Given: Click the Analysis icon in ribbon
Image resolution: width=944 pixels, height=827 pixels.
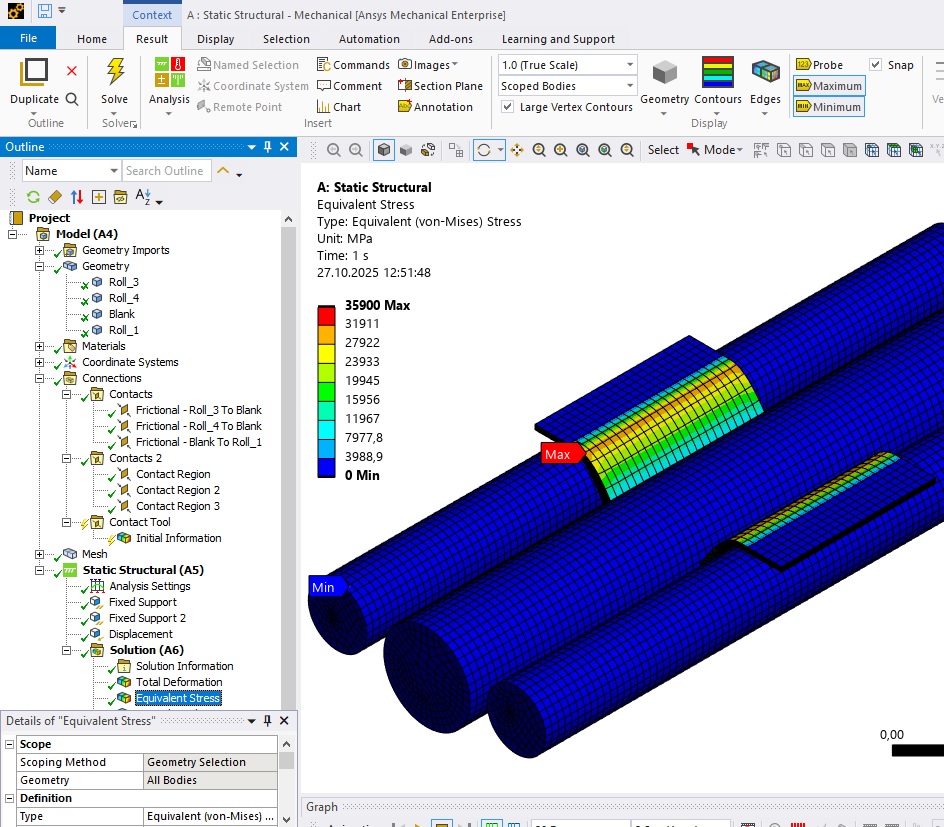Looking at the screenshot, I should (x=169, y=73).
